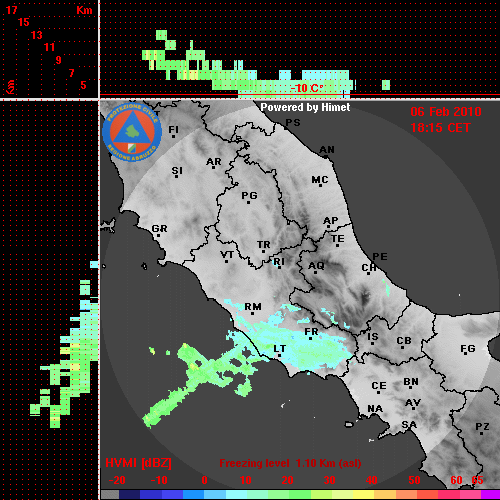Click the 13 km height label
500x500 pixels.
(x=37, y=35)
